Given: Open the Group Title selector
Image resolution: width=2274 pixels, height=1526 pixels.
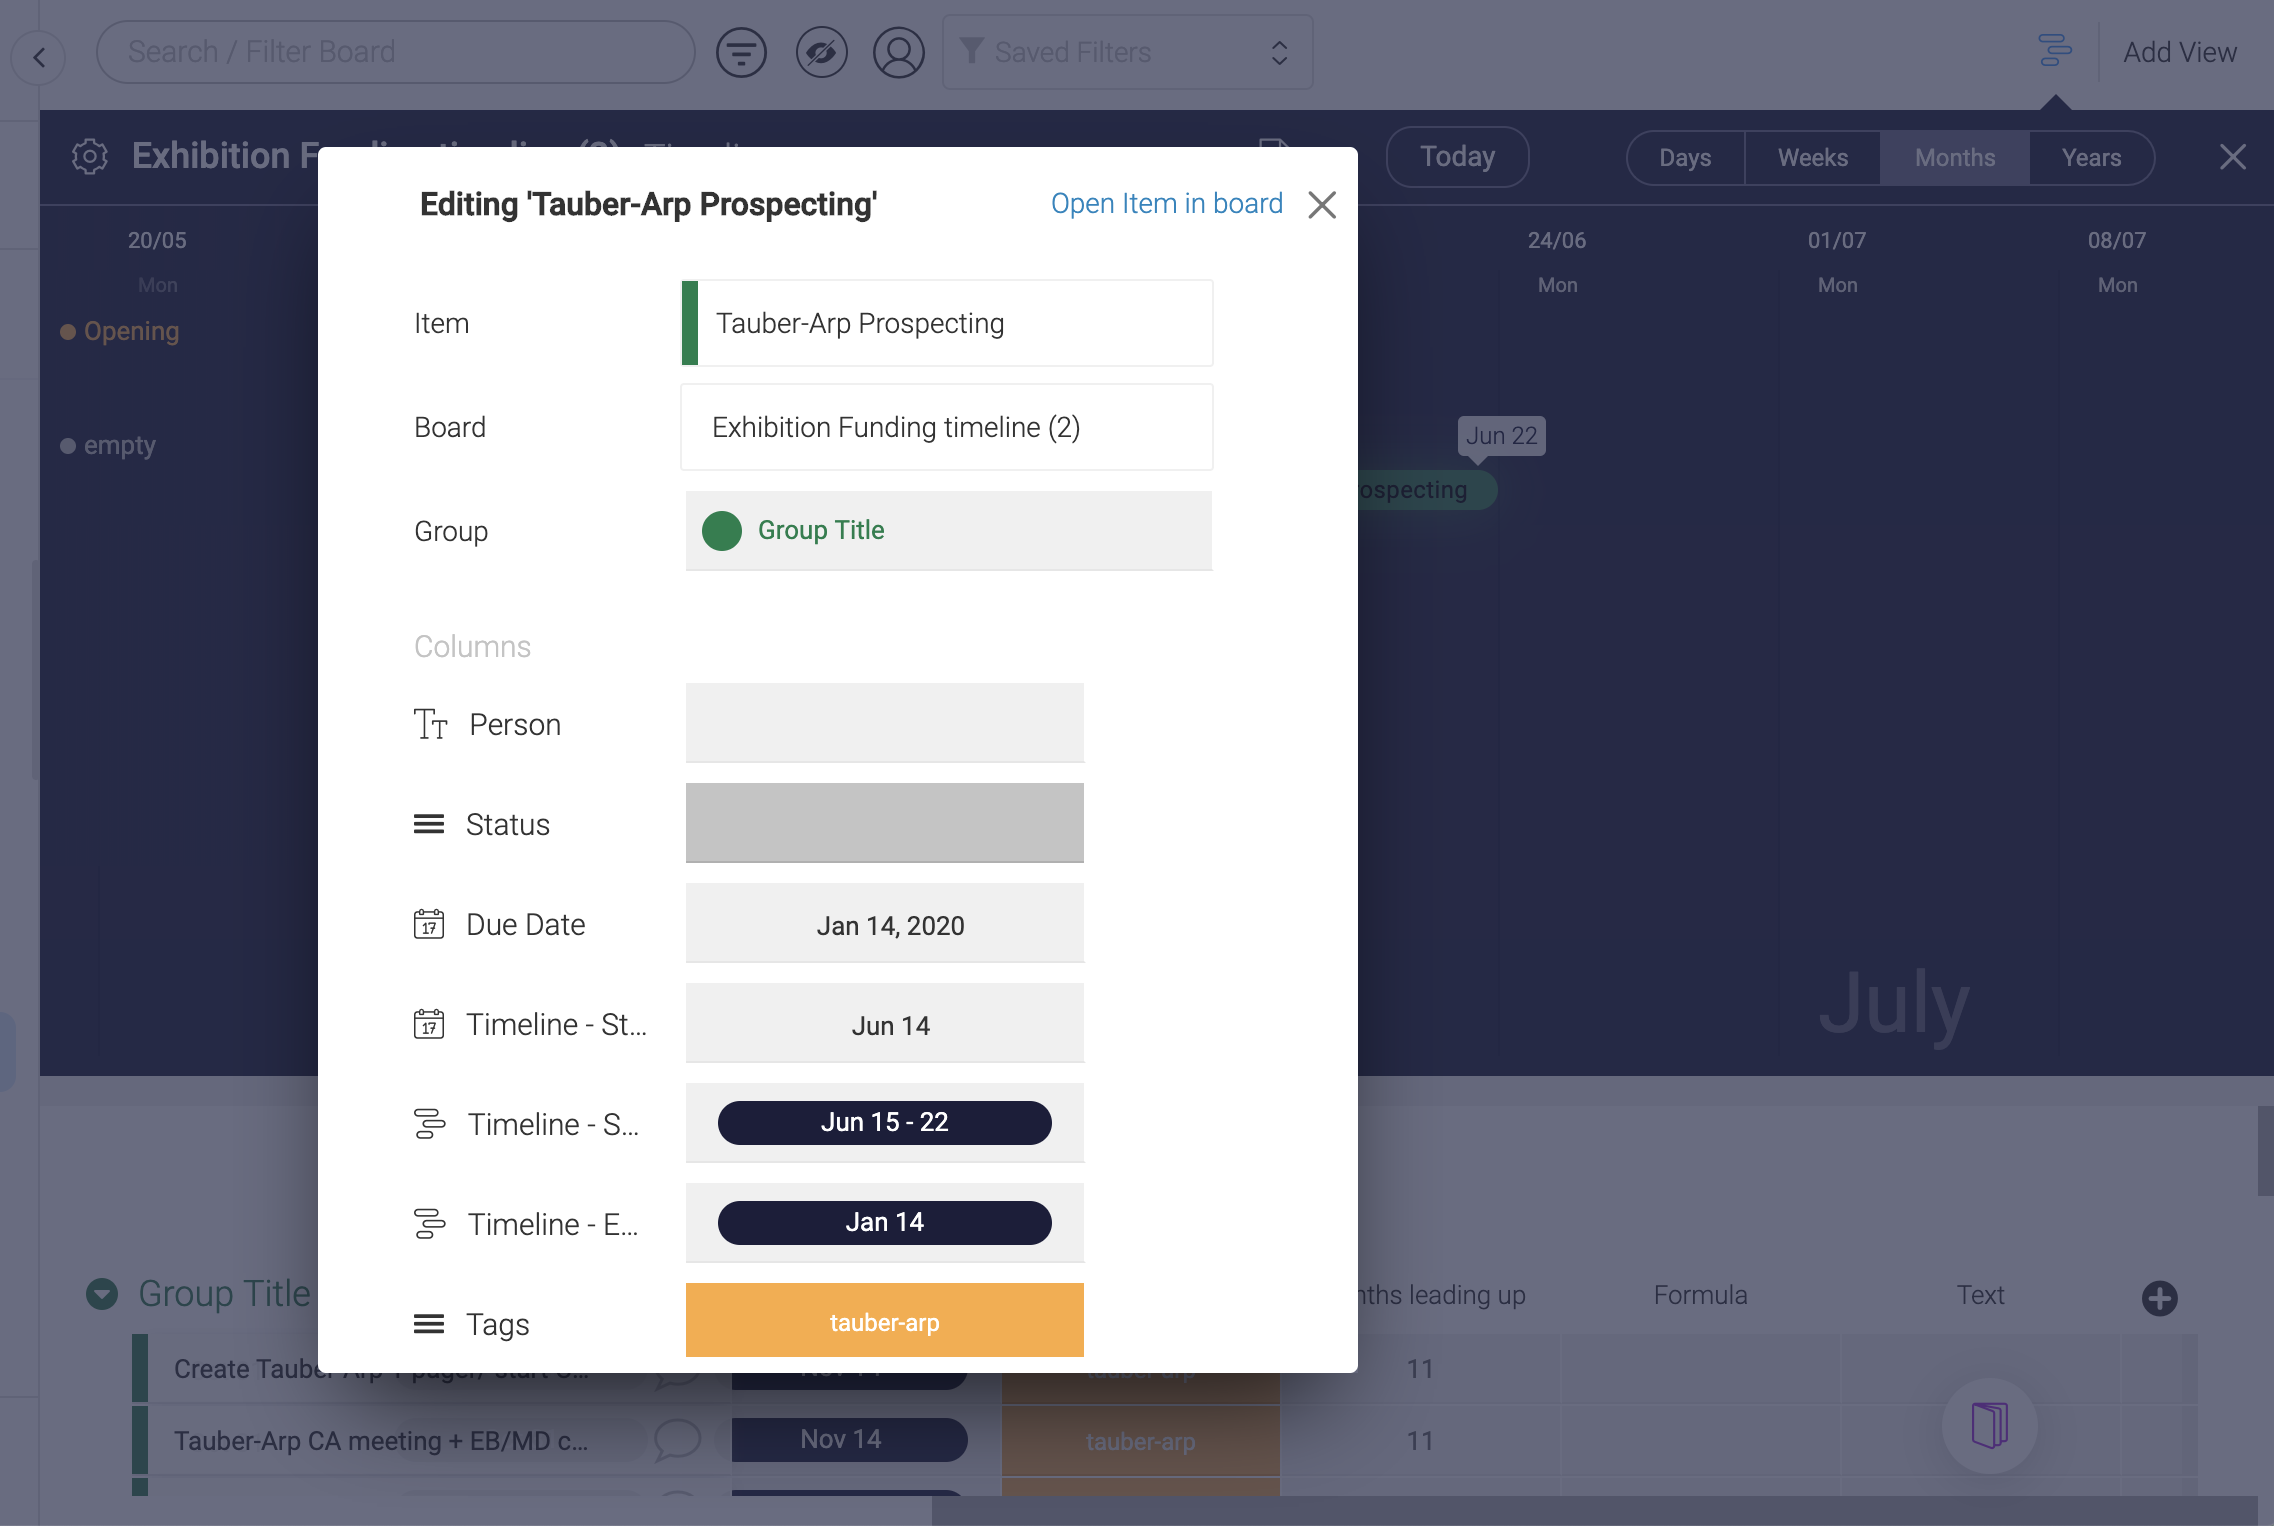Looking at the screenshot, I should (948, 531).
